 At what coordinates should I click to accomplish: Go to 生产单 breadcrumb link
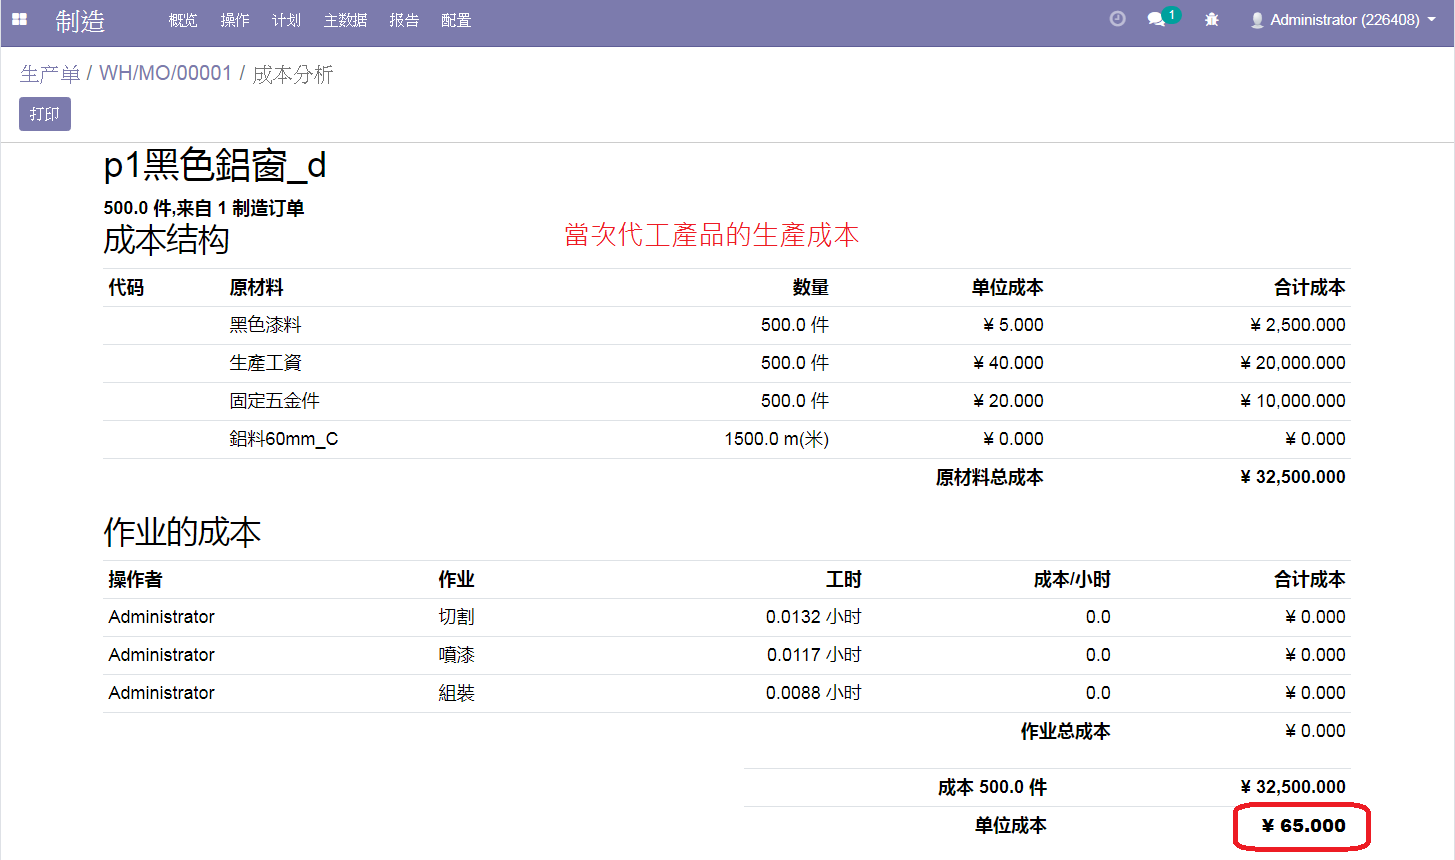(x=50, y=74)
